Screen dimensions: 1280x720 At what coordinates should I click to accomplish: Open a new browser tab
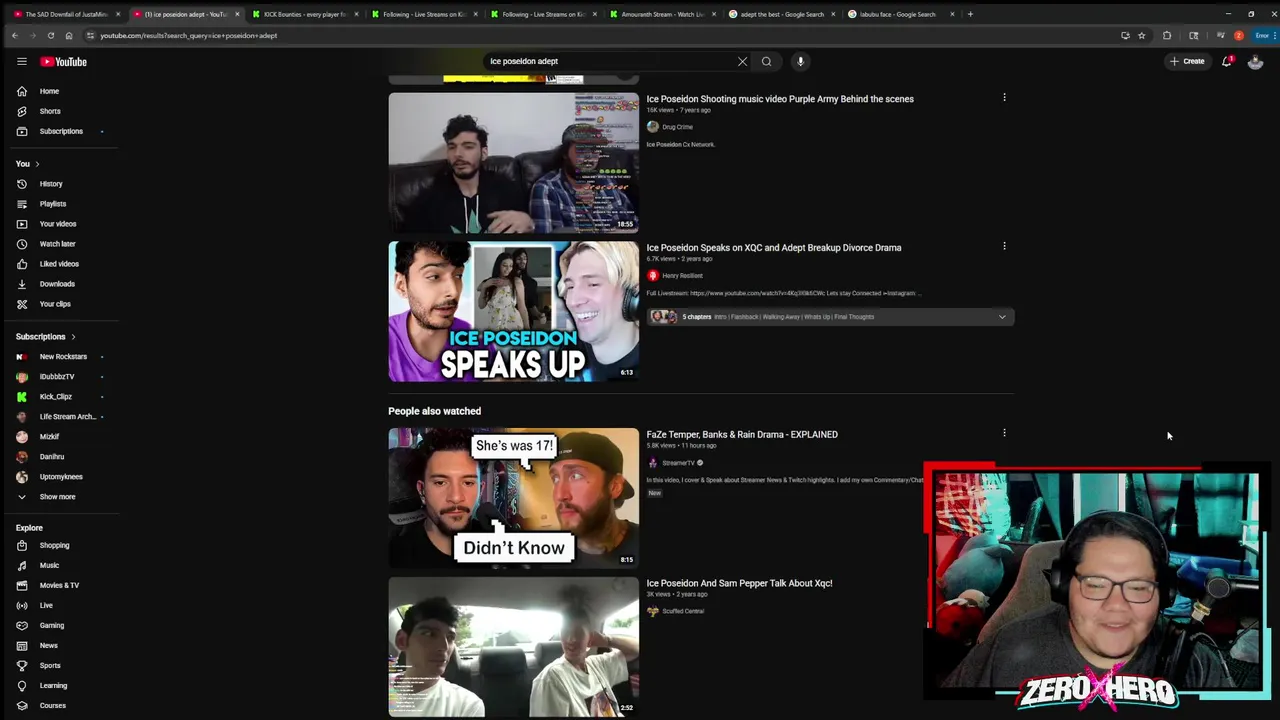(969, 14)
